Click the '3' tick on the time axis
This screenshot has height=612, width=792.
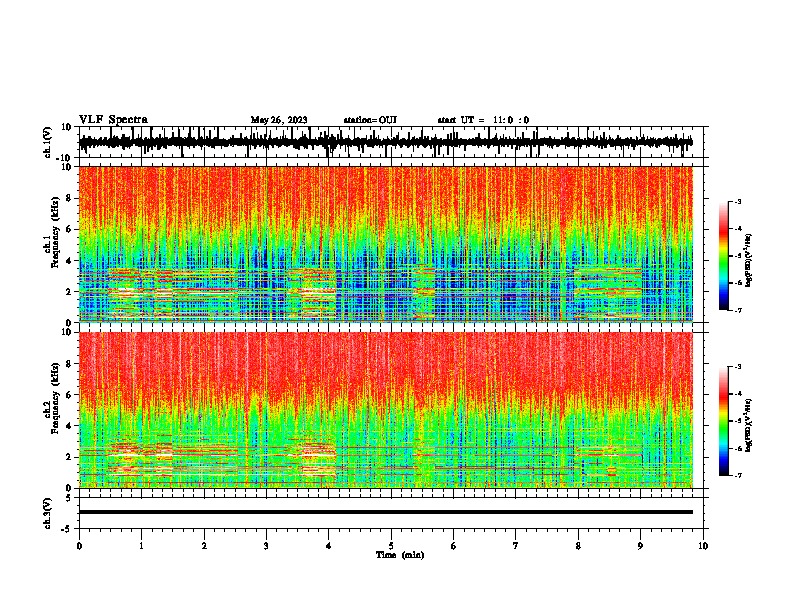tap(266, 546)
